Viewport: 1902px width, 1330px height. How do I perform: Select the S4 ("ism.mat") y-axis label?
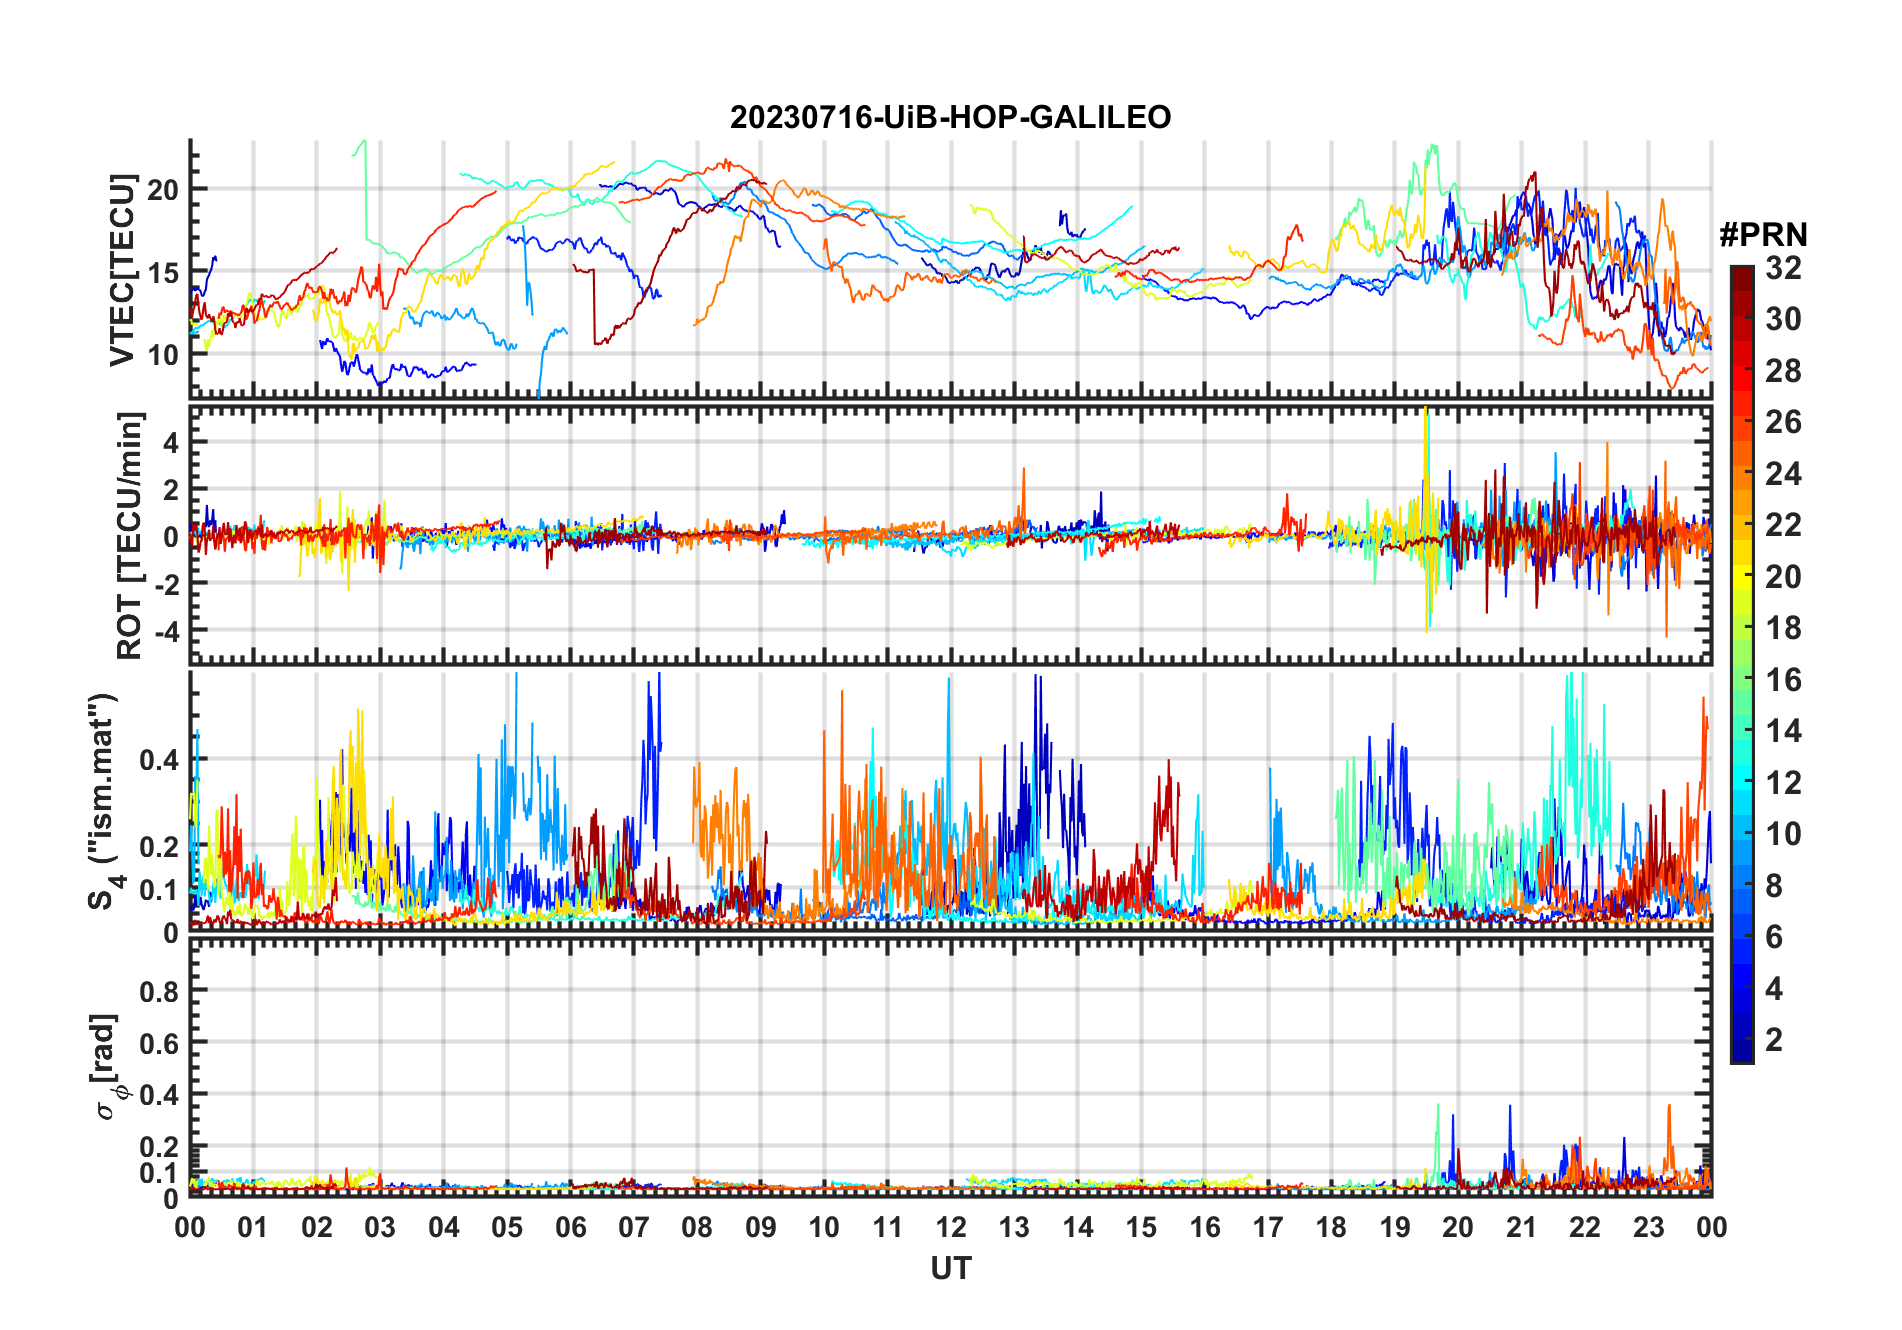click(105, 801)
